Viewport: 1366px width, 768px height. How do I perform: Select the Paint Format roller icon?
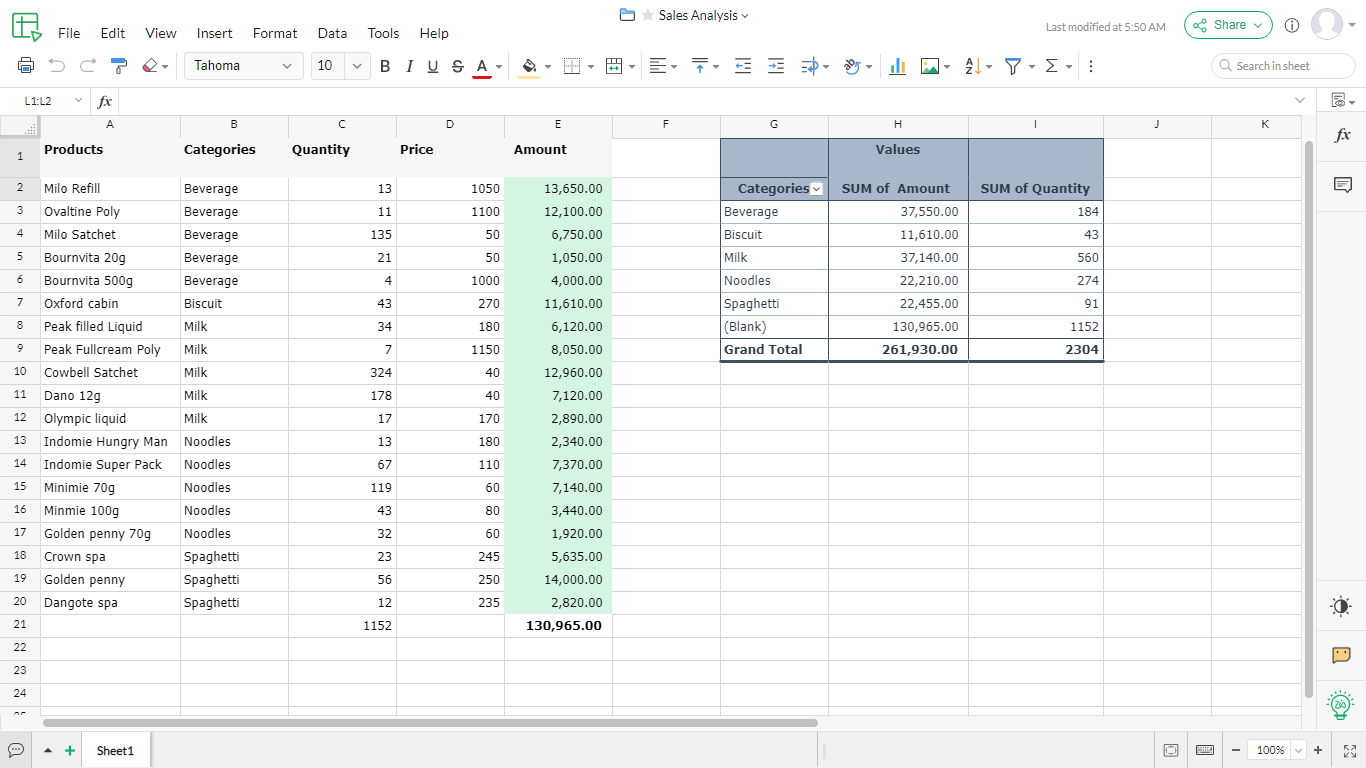119,66
